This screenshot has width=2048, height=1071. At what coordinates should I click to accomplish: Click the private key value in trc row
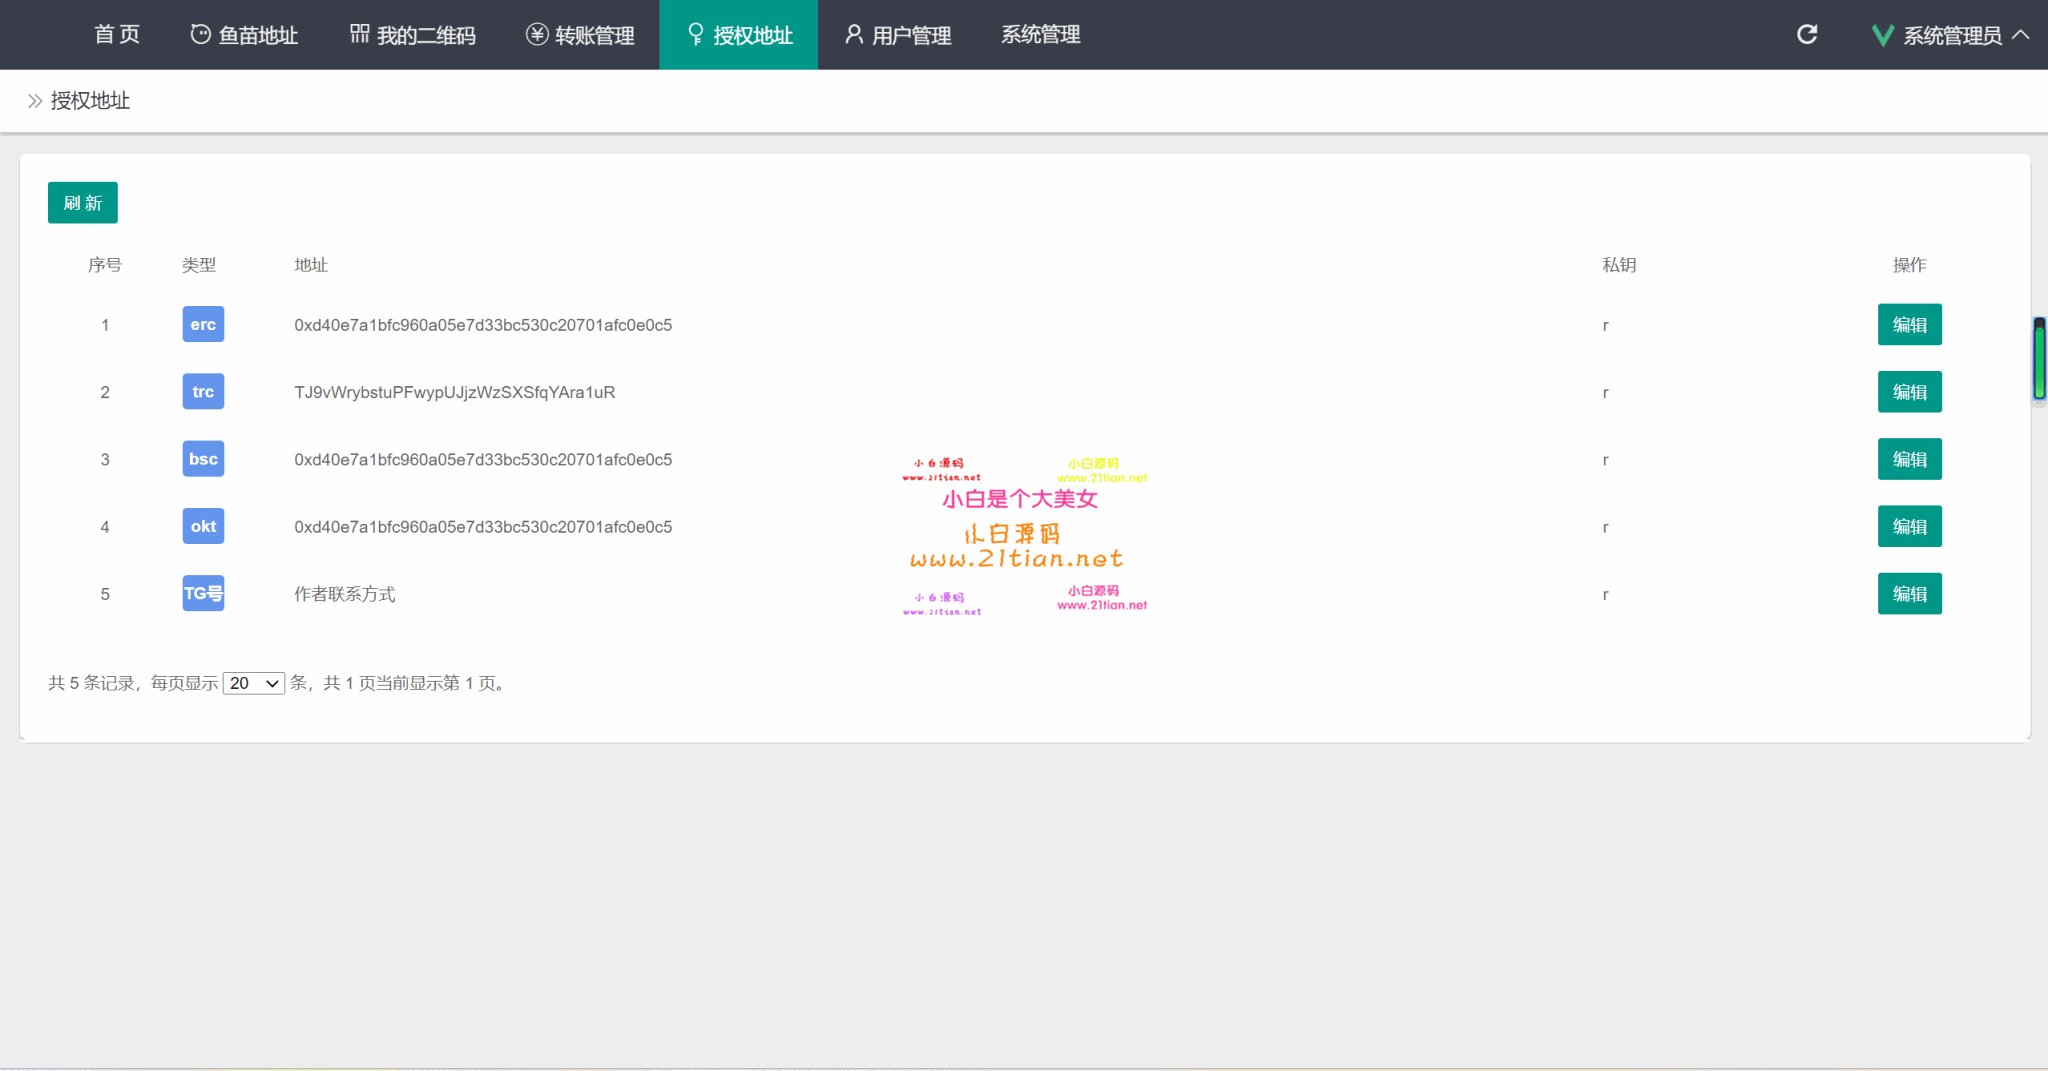[x=1605, y=393]
